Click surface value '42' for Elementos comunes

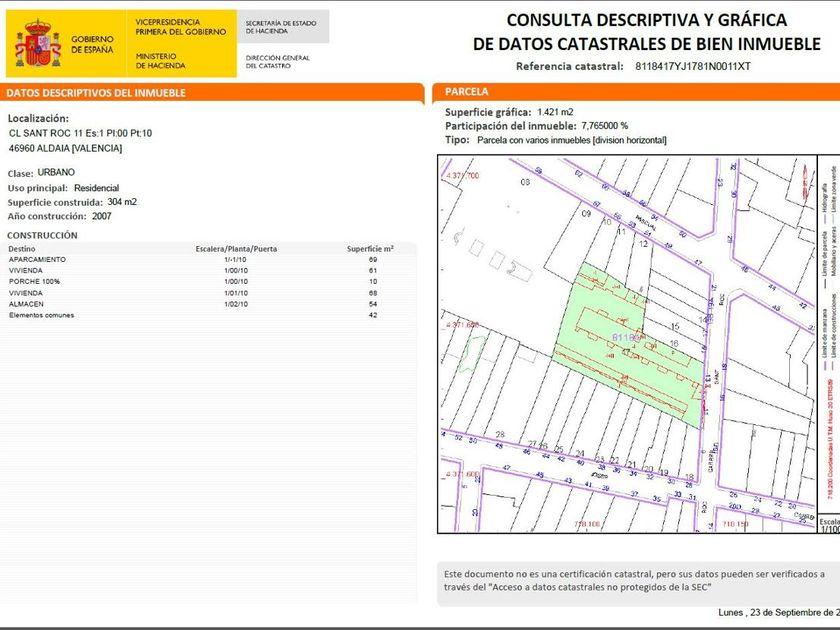(x=373, y=315)
